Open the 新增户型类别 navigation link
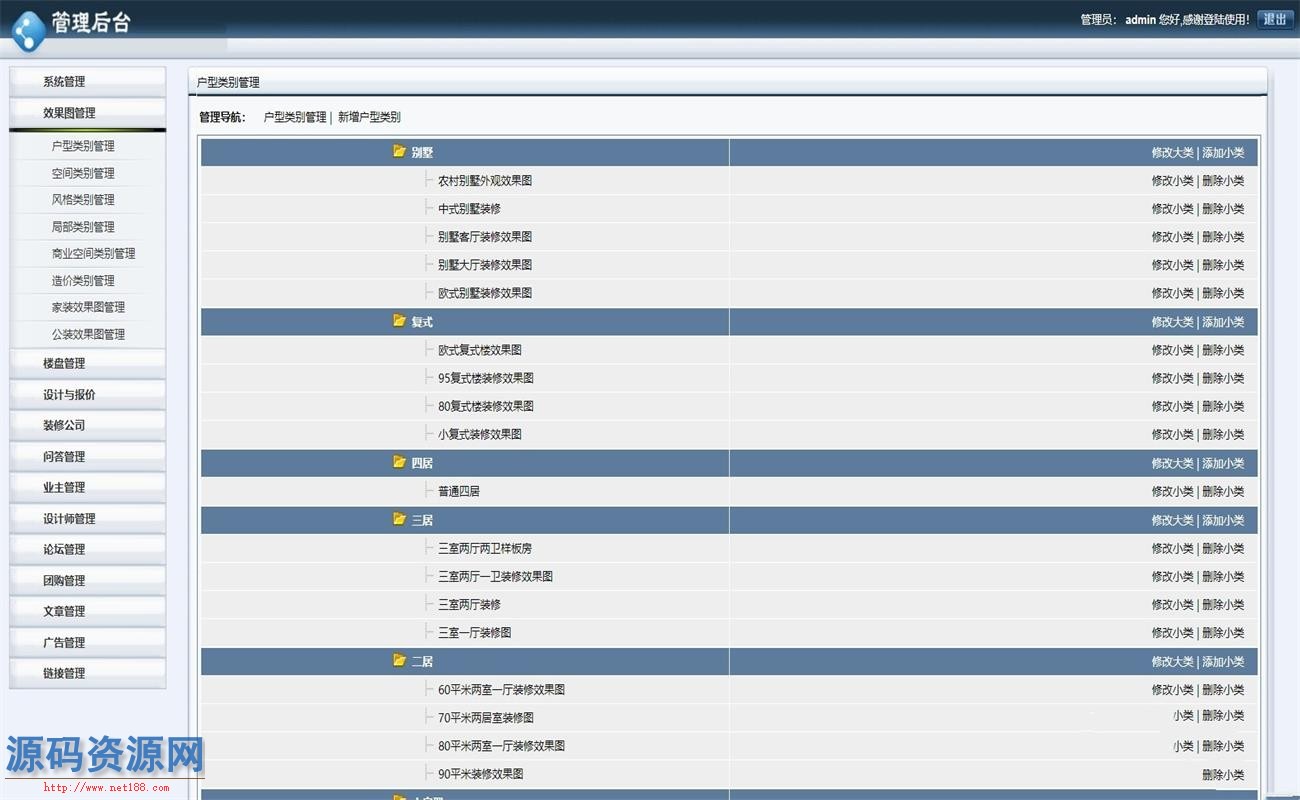 coord(369,117)
